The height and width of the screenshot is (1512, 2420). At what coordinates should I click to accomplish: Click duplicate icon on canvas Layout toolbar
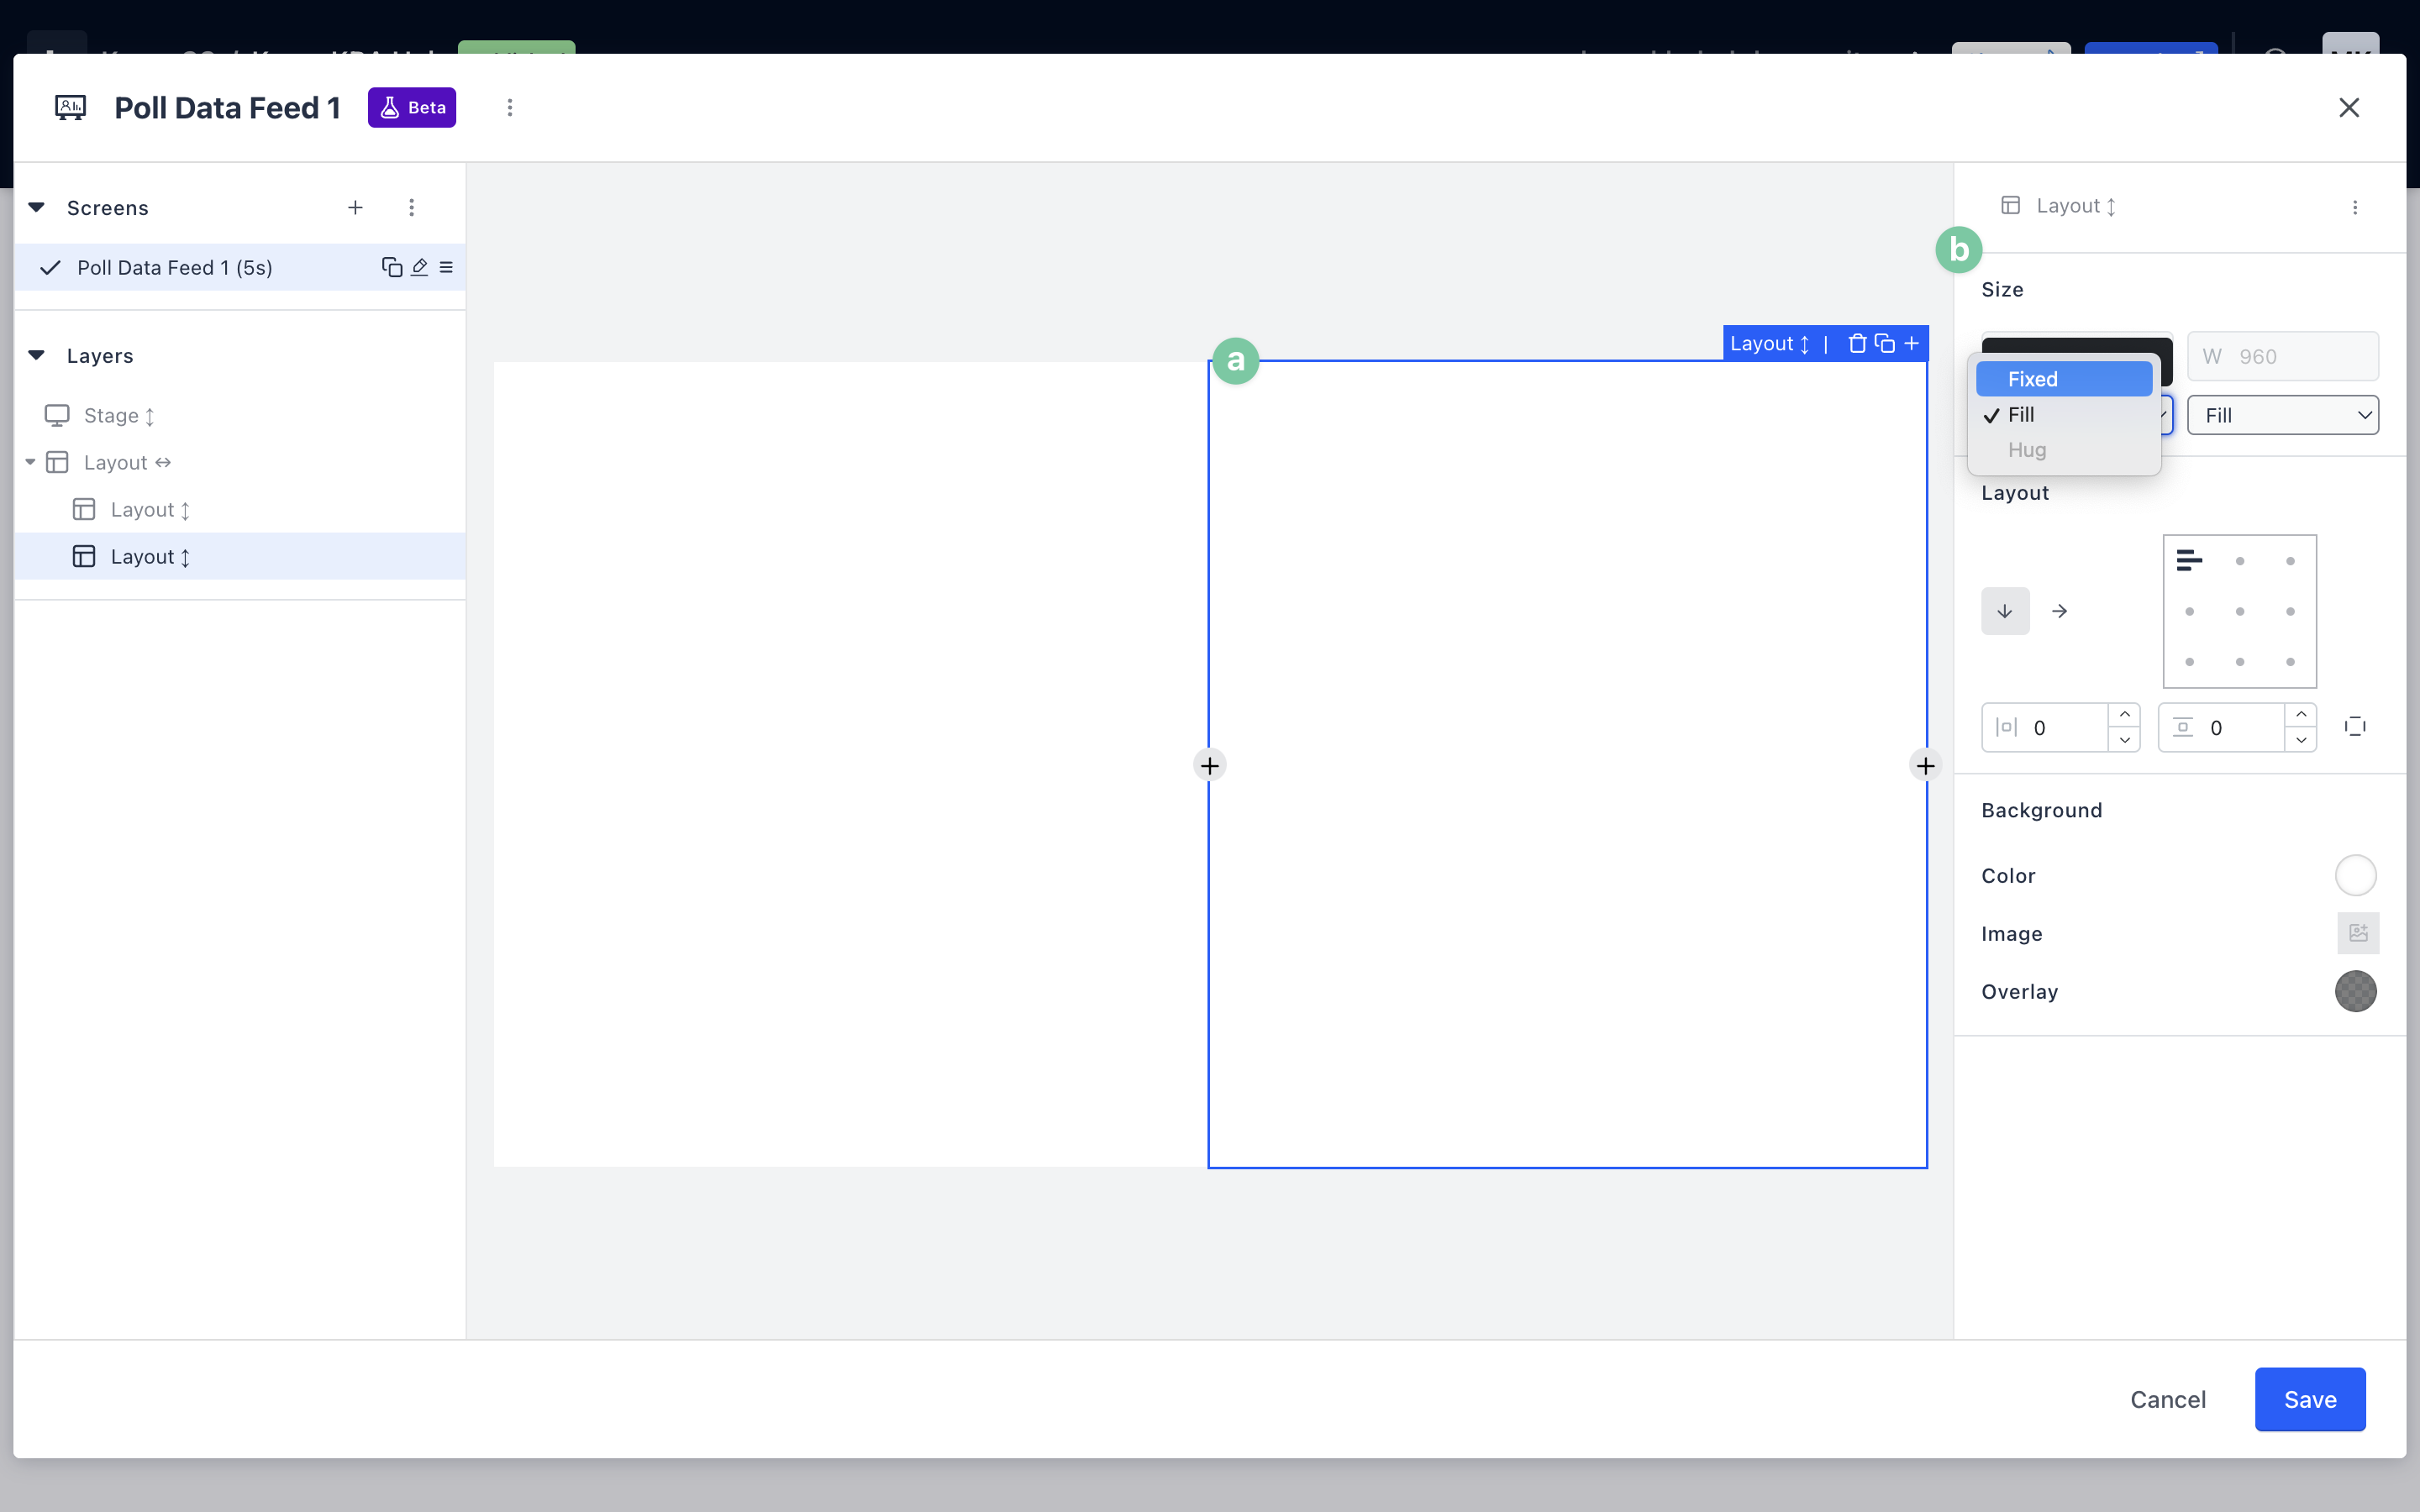tap(1884, 344)
